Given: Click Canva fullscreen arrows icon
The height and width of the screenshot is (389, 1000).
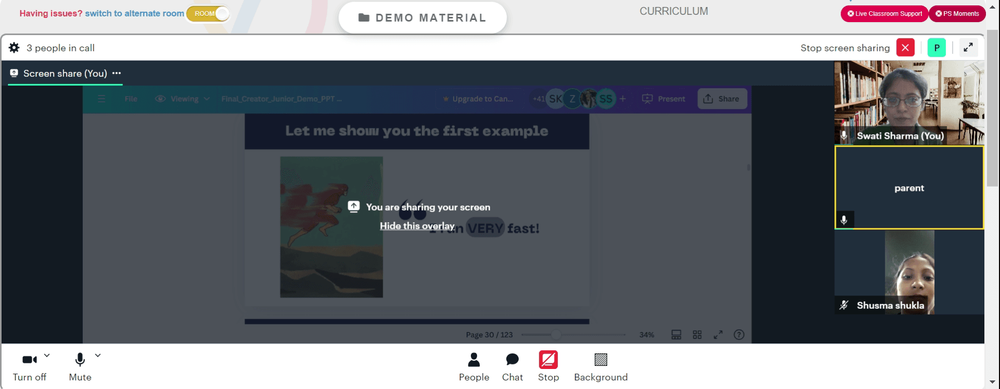Looking at the screenshot, I should (718, 335).
